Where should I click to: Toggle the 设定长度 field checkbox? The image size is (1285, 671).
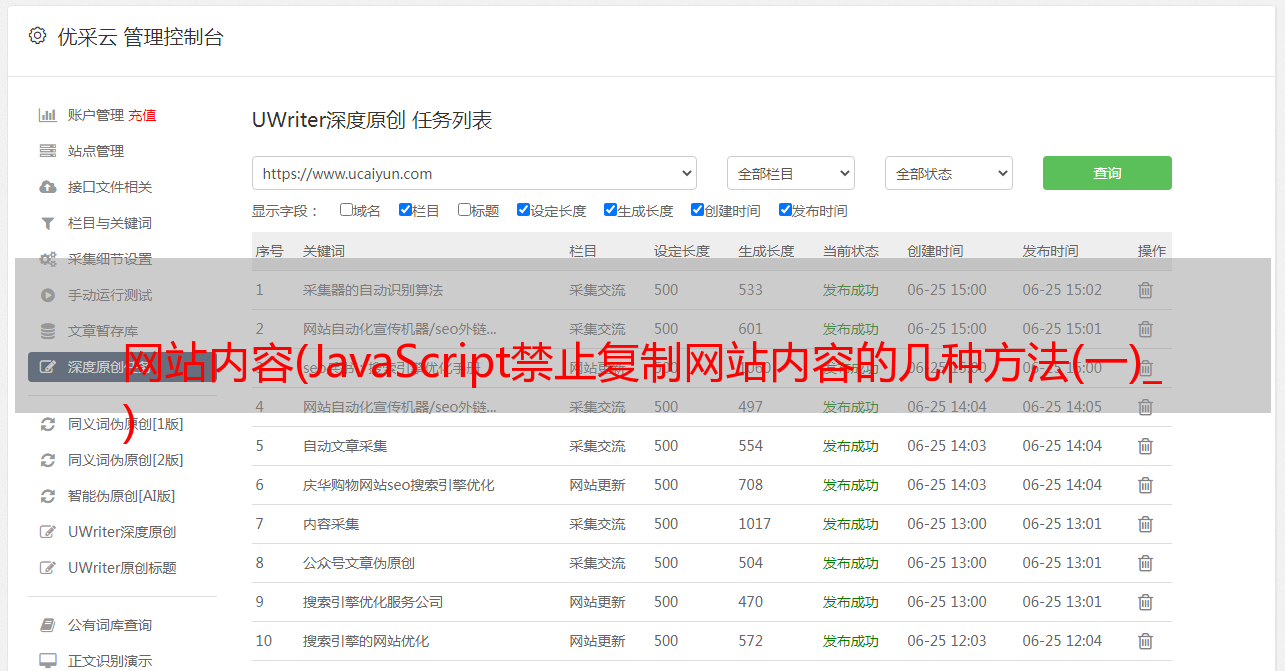(523, 210)
